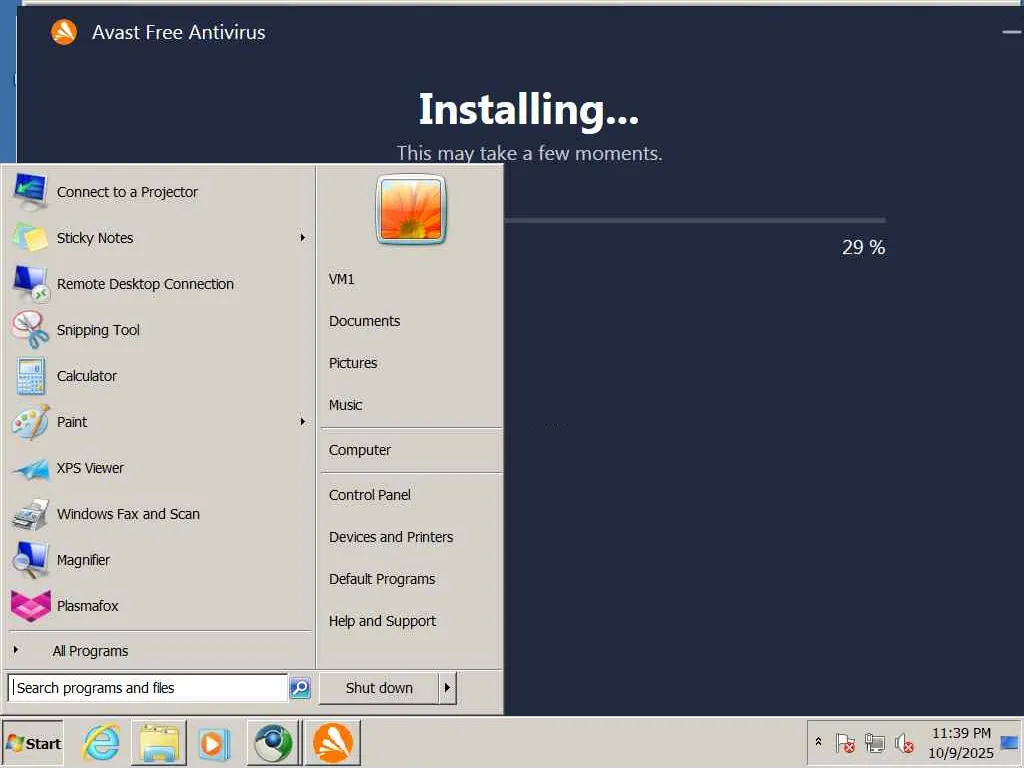Open the XPS Viewer icon
The width and height of the screenshot is (1024, 768).
pos(31,468)
